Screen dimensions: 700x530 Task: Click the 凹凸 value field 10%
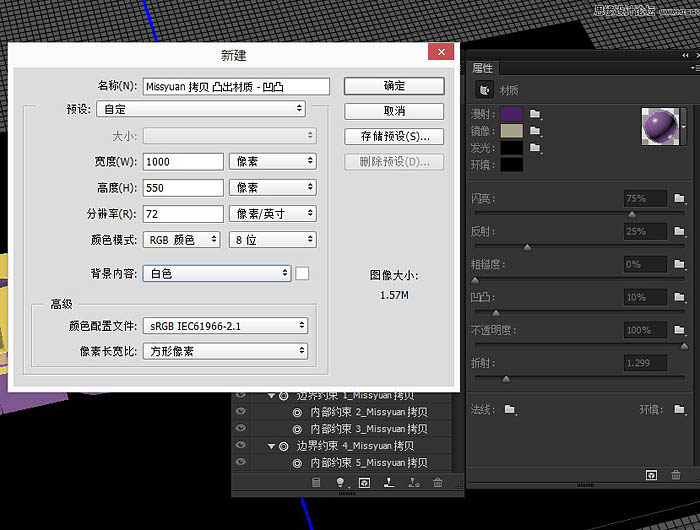(x=645, y=297)
